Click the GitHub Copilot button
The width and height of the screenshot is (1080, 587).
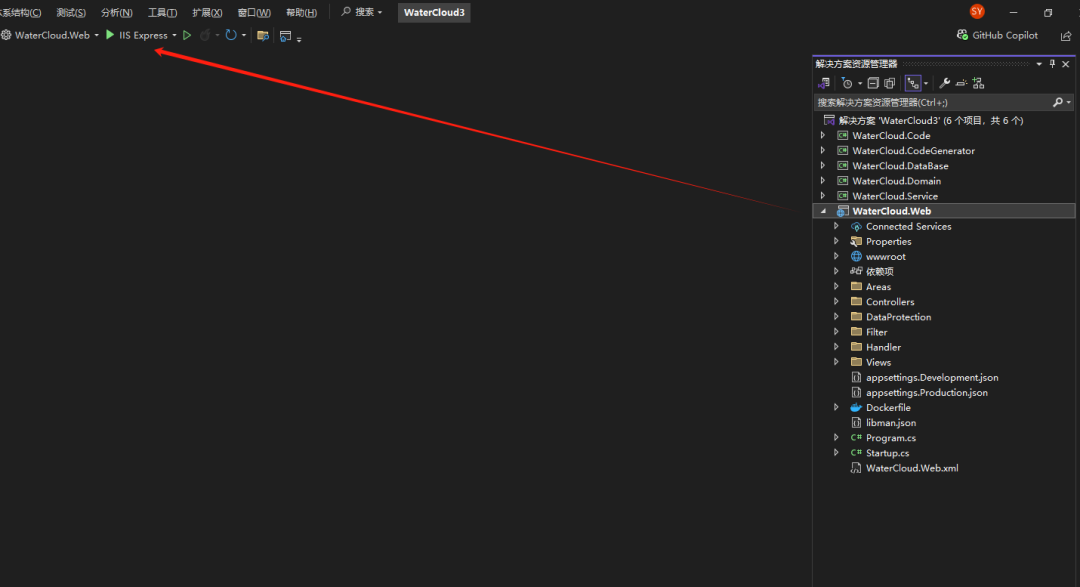coord(997,35)
